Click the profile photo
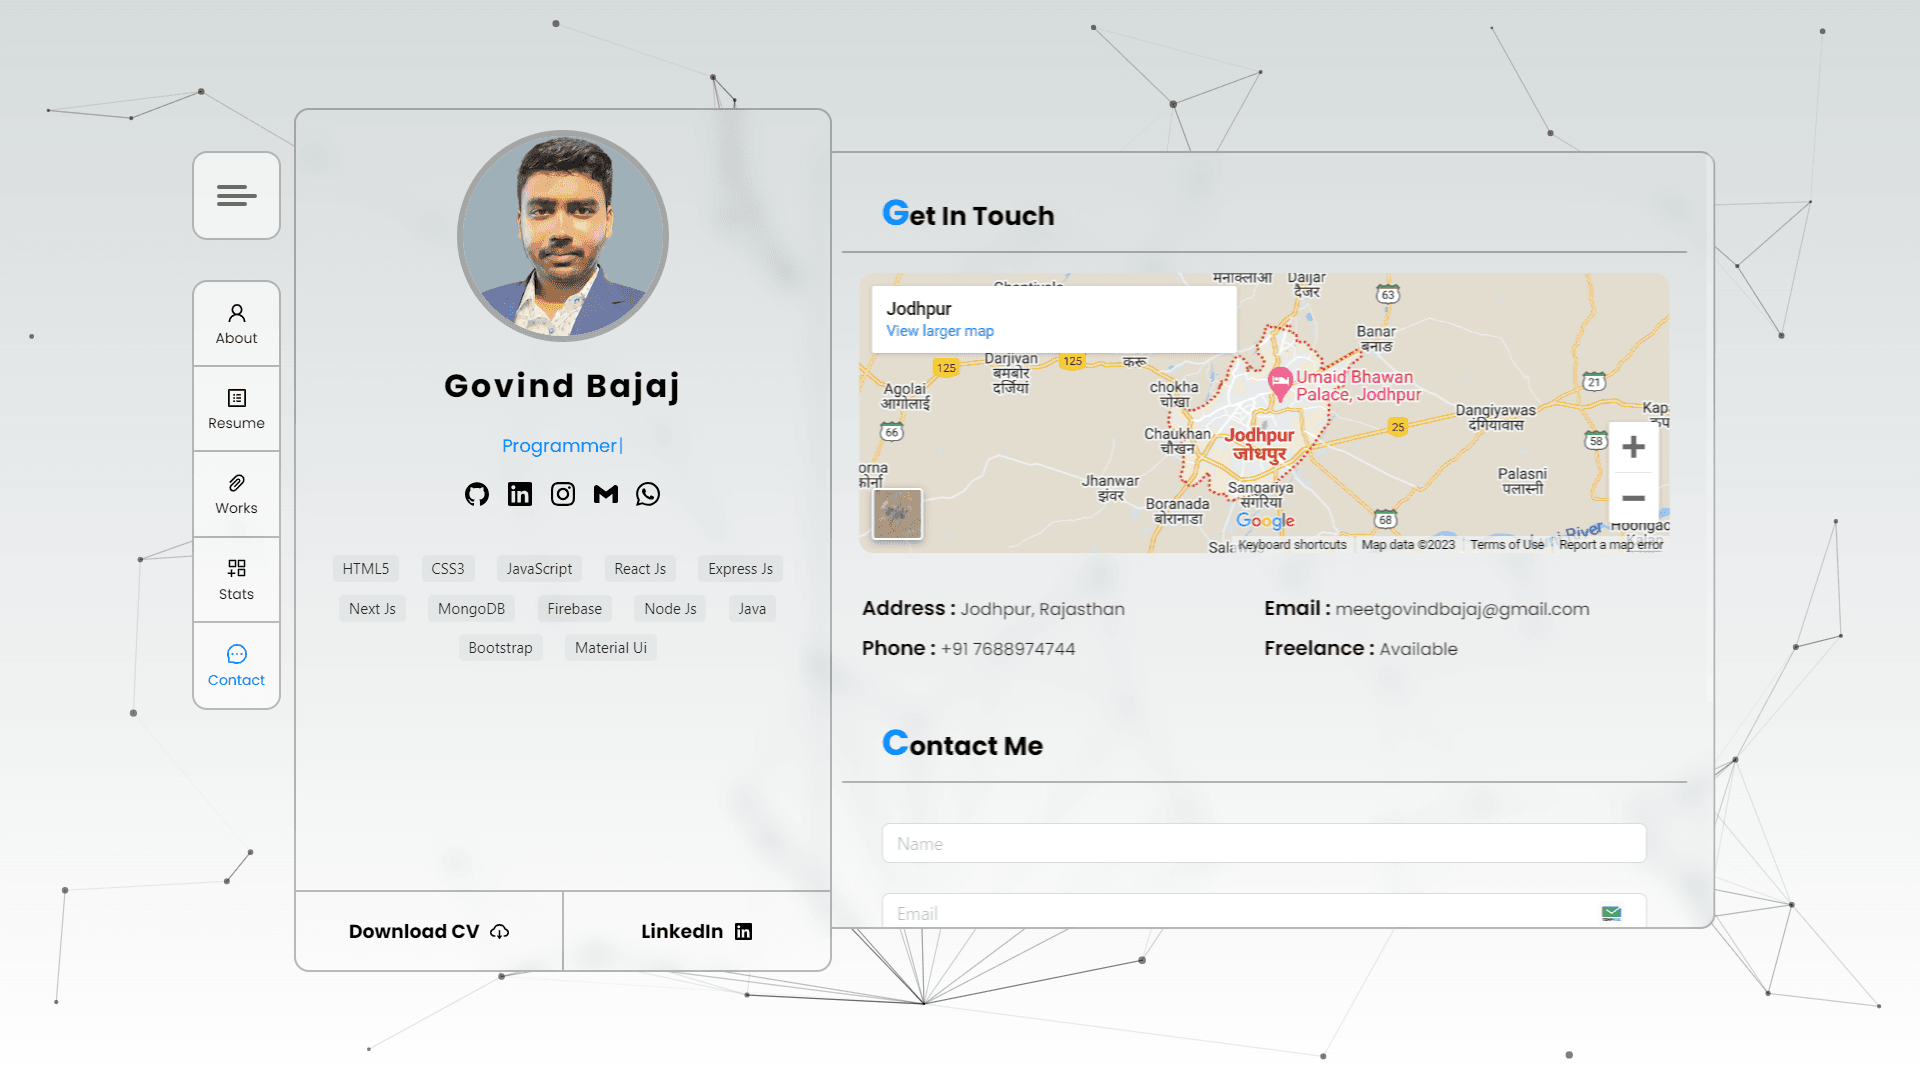 pyautogui.click(x=563, y=236)
